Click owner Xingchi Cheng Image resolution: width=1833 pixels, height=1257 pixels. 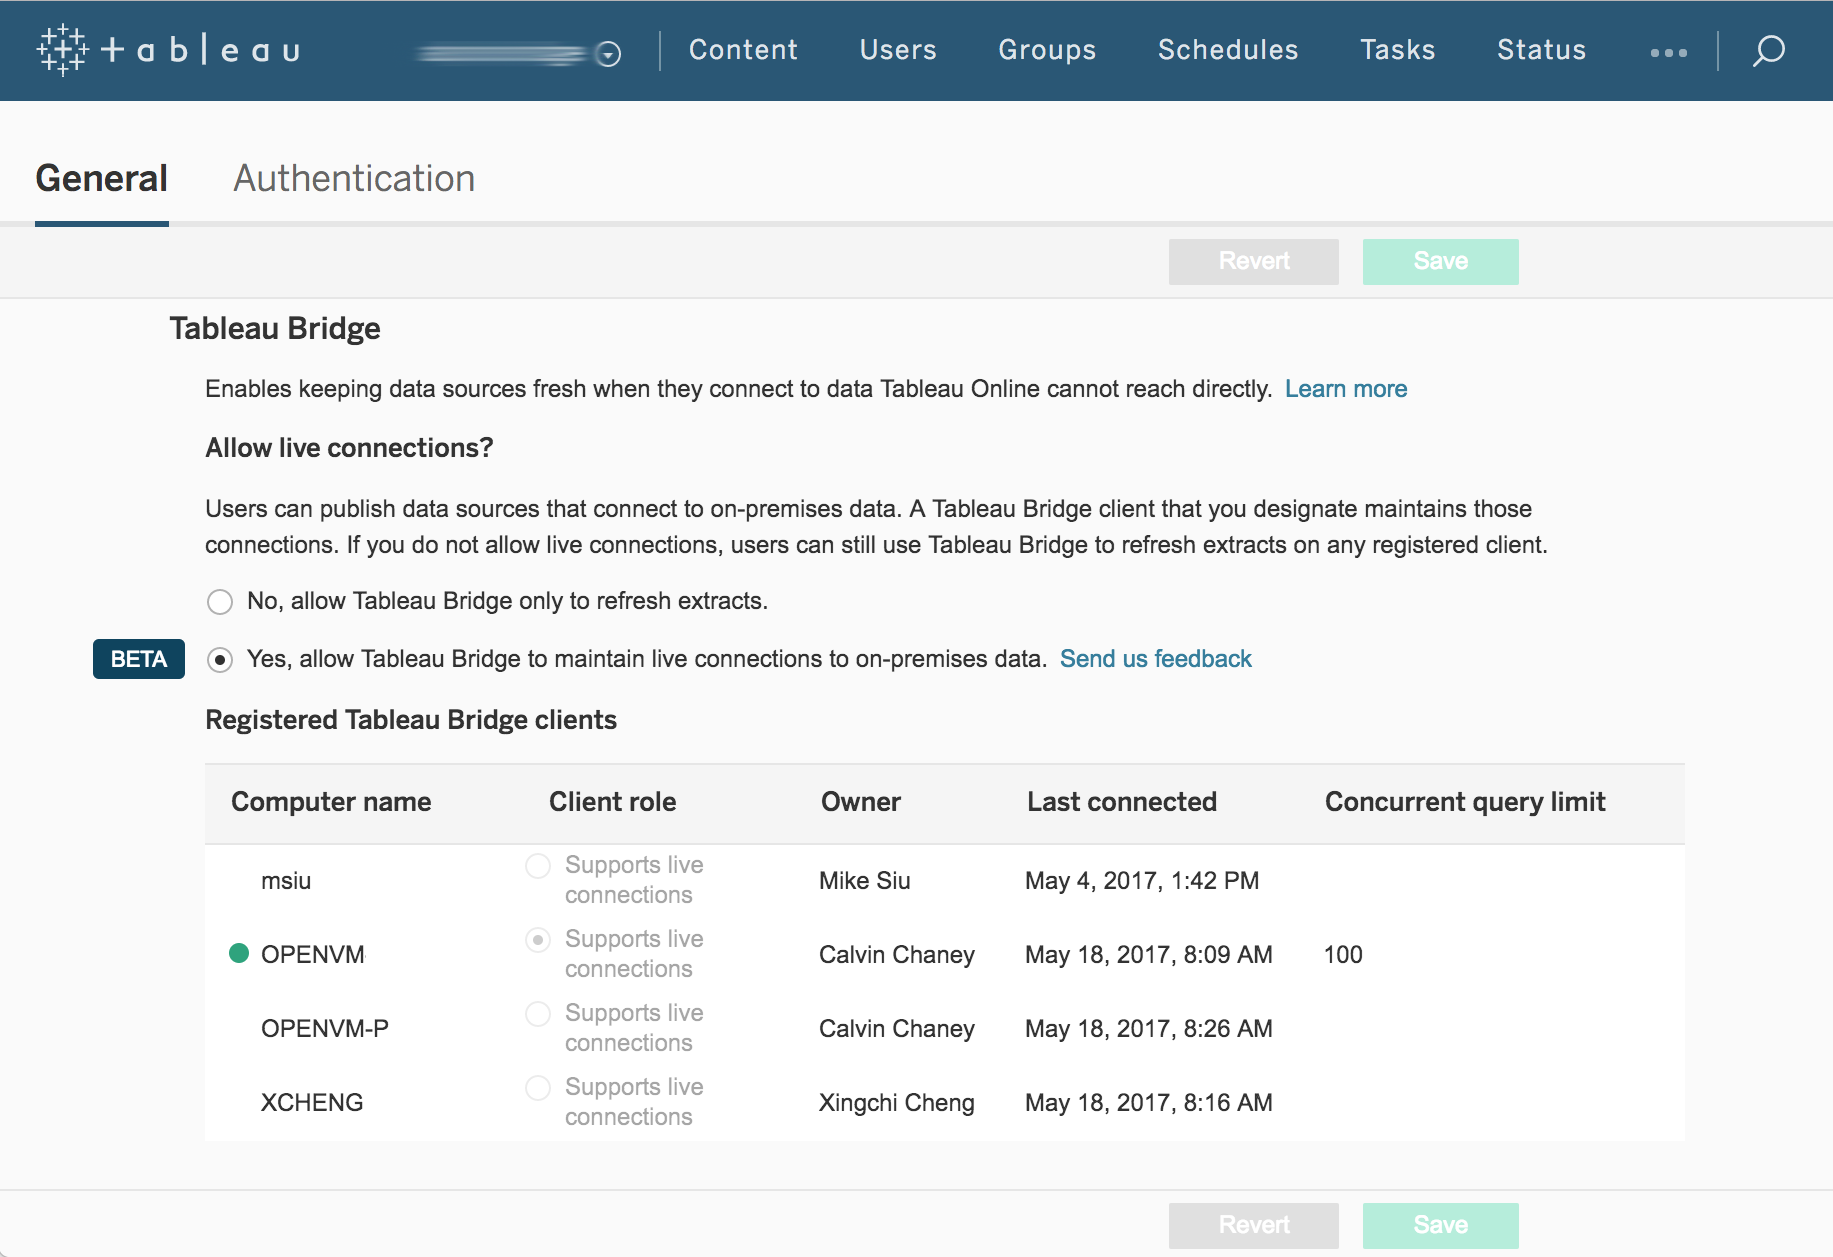897,1103
